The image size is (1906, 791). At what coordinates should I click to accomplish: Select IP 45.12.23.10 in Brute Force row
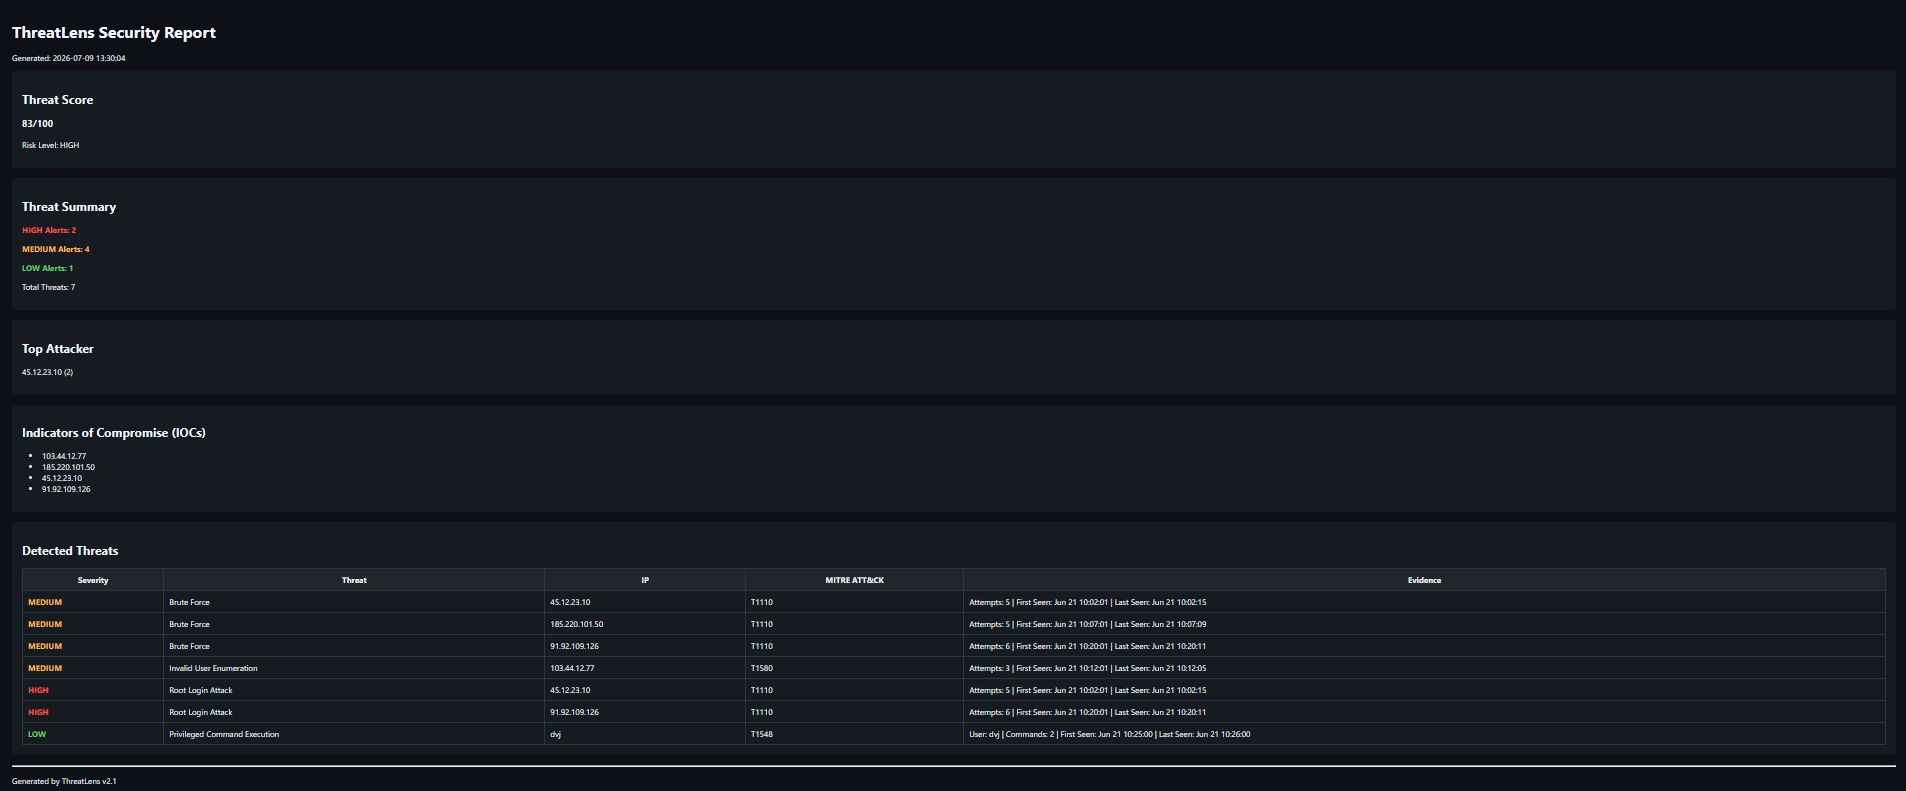coord(570,602)
